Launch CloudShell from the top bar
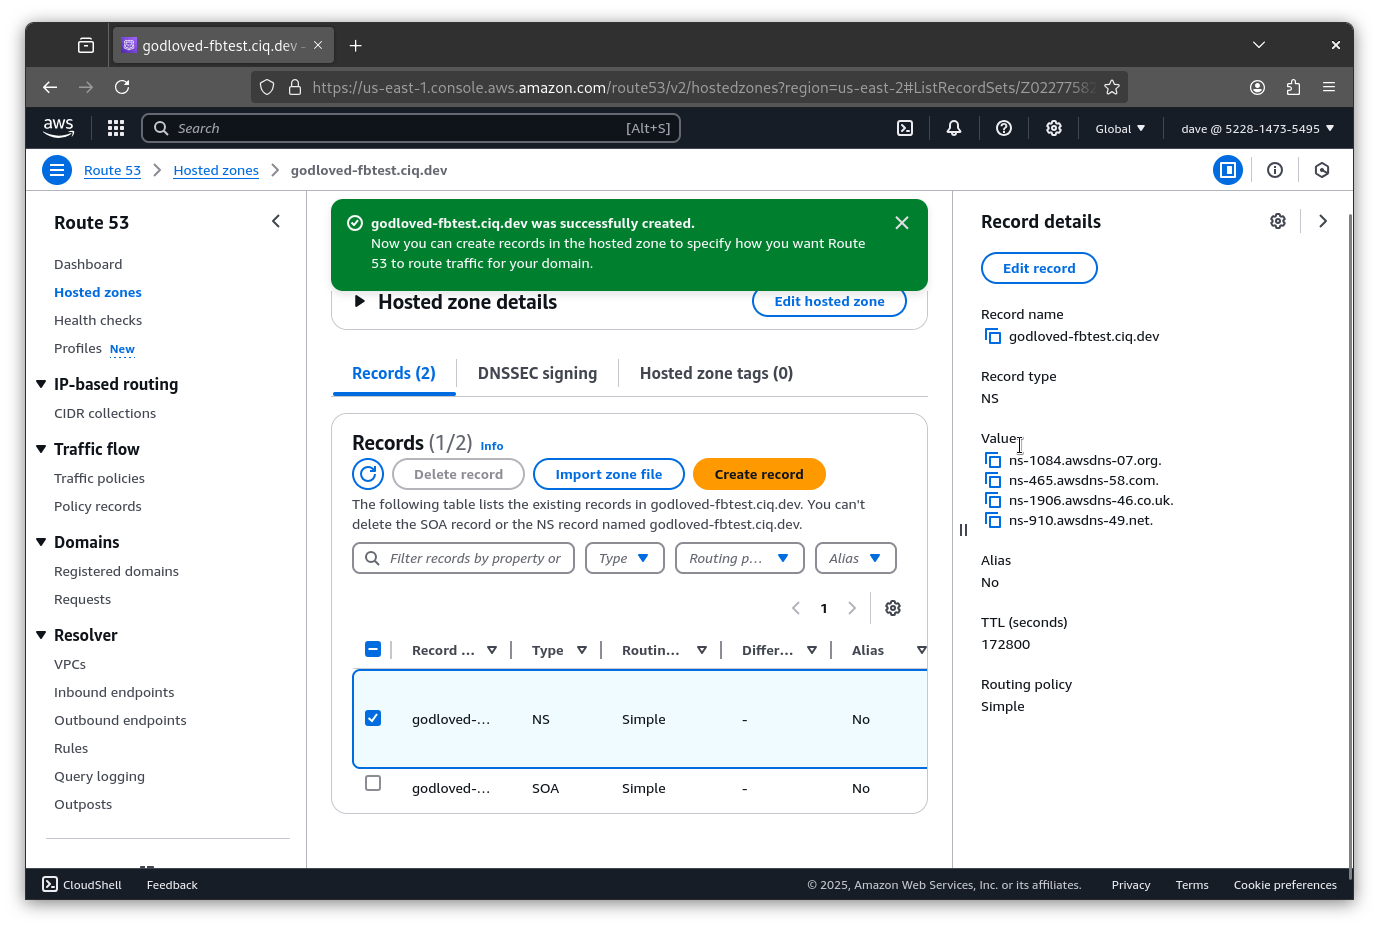The image size is (1379, 928). [x=905, y=128]
